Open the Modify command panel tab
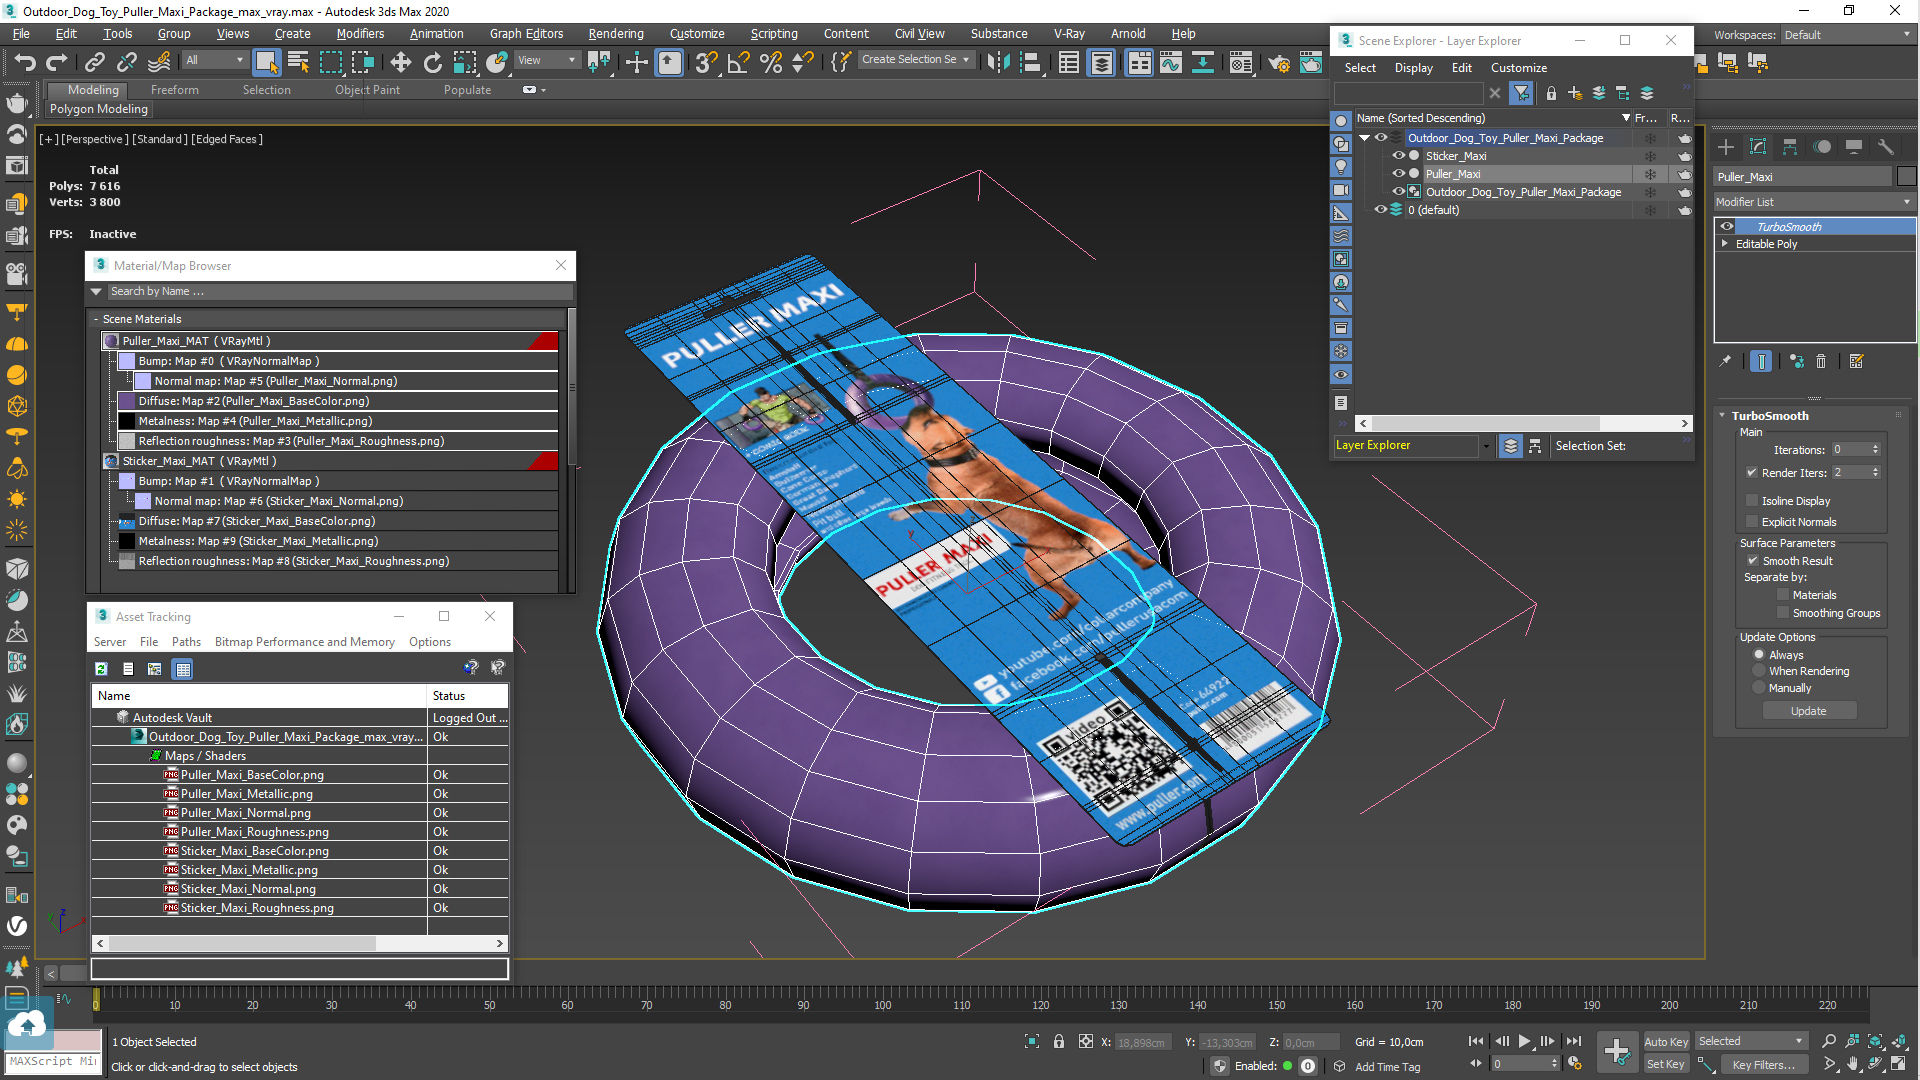The width and height of the screenshot is (1920, 1080). [1758, 147]
